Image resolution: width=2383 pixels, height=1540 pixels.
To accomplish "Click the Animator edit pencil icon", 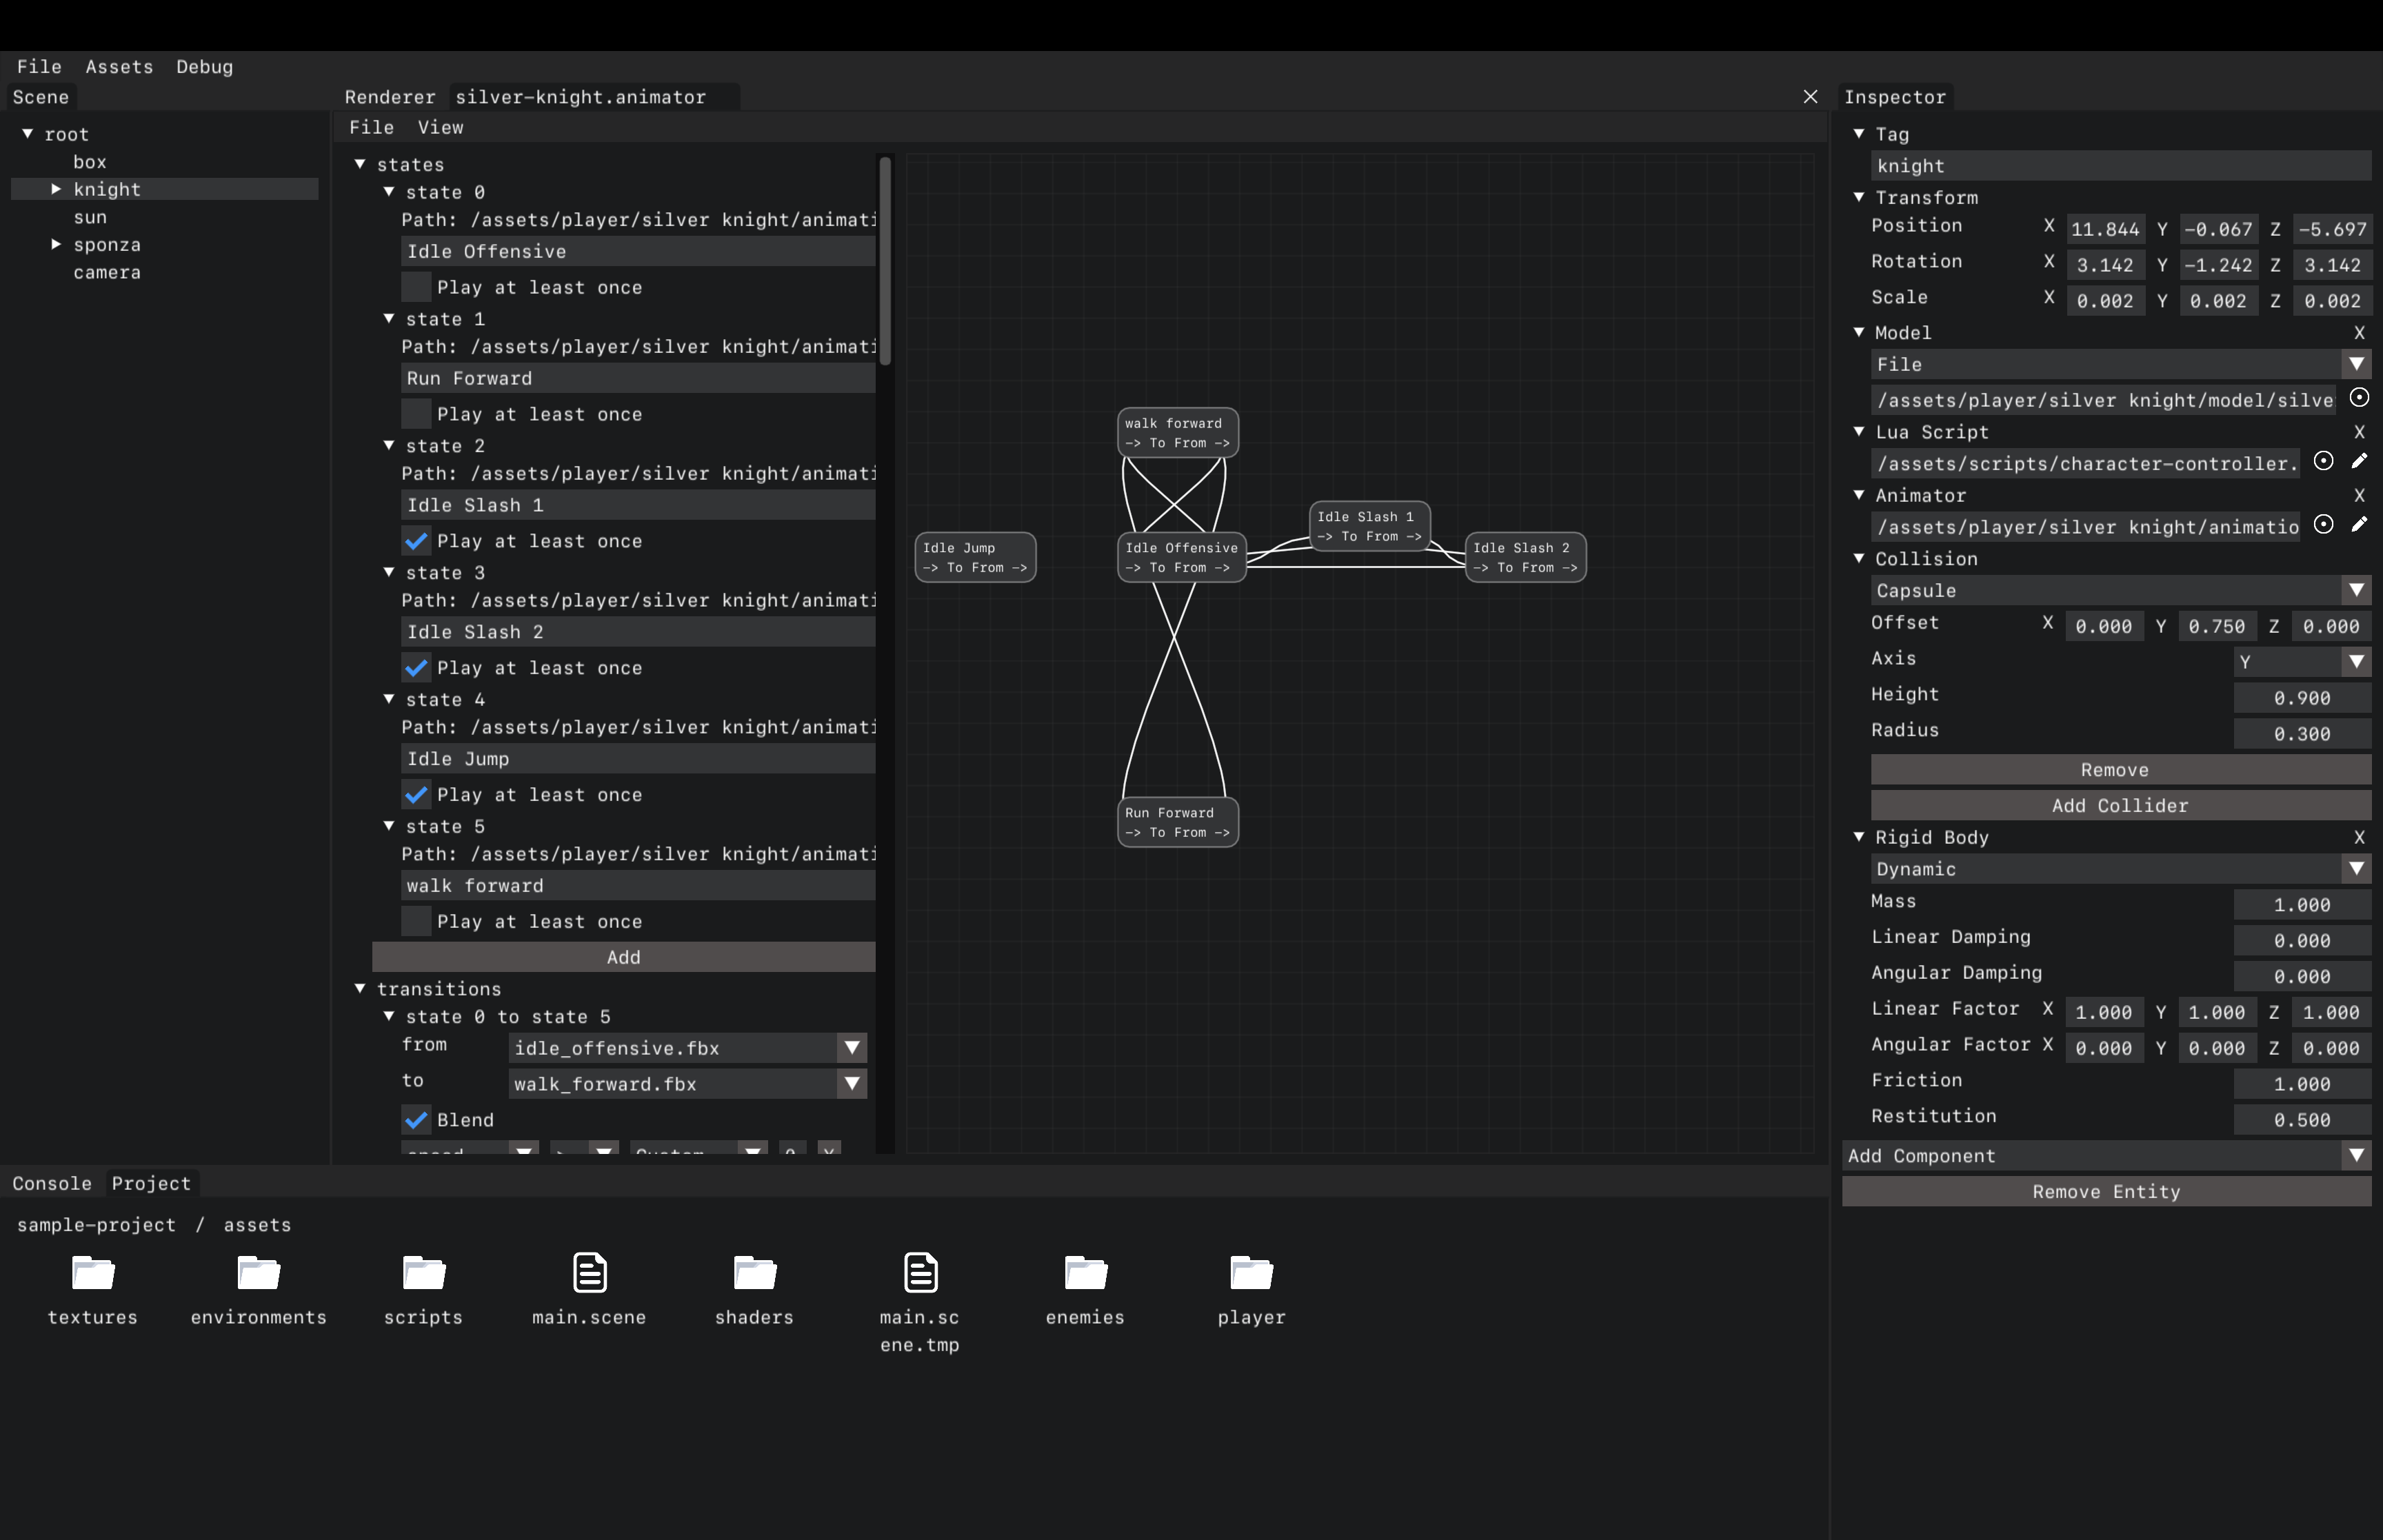I will tap(2359, 524).
